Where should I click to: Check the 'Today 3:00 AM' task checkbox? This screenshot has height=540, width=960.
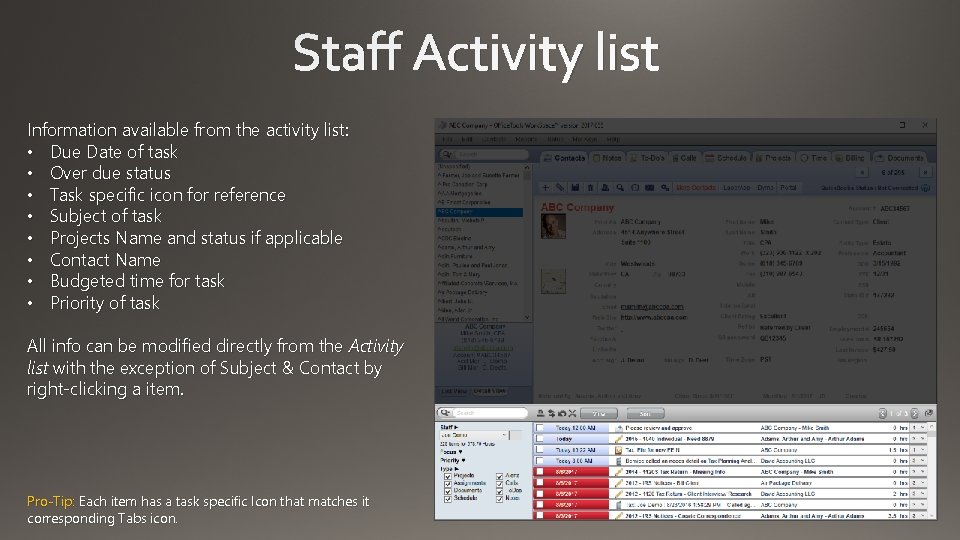539,460
